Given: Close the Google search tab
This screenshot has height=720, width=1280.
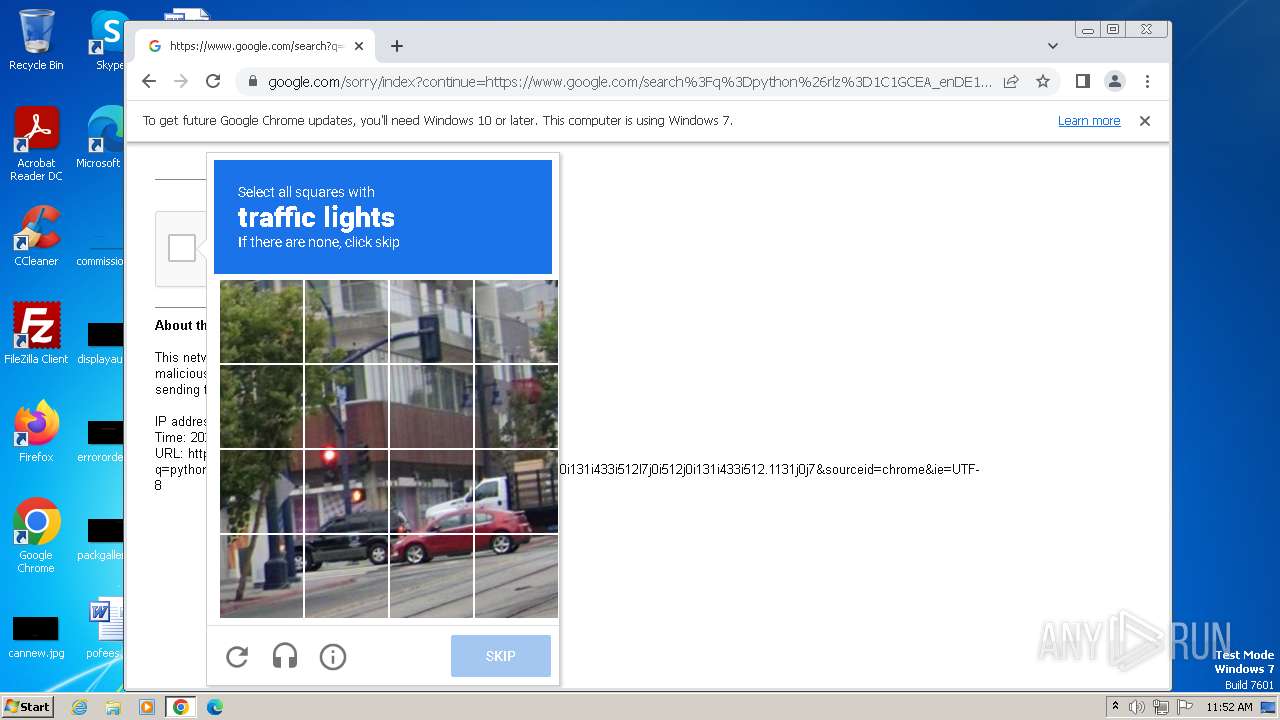Looking at the screenshot, I should [359, 46].
